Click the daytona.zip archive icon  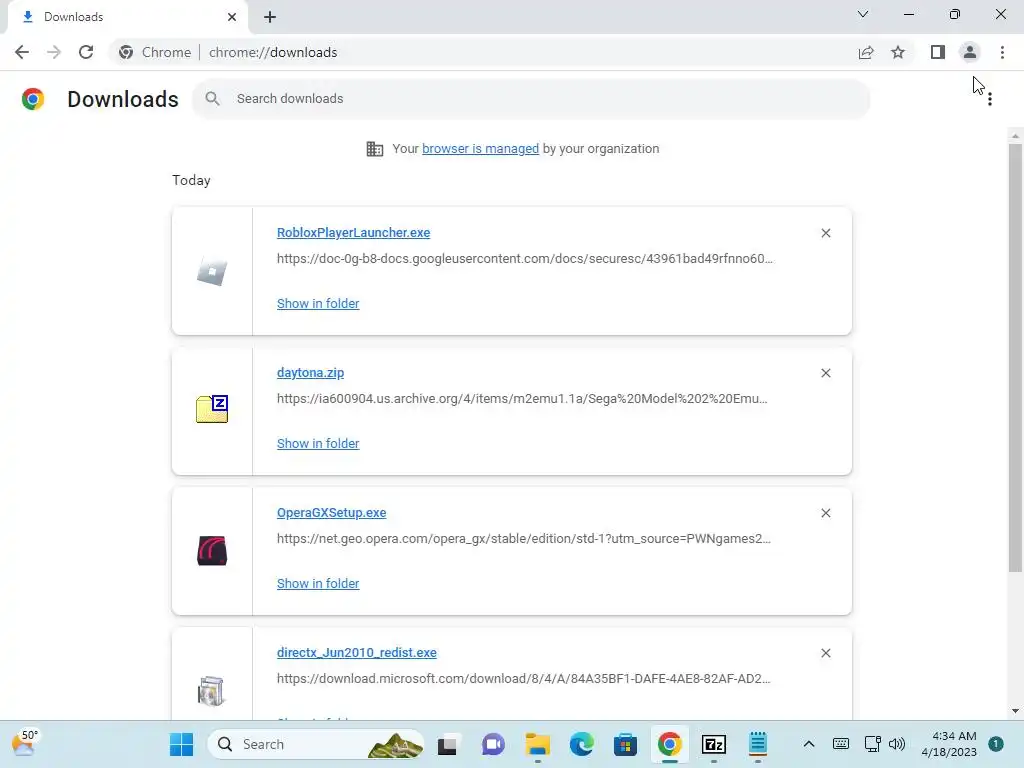[x=212, y=409]
